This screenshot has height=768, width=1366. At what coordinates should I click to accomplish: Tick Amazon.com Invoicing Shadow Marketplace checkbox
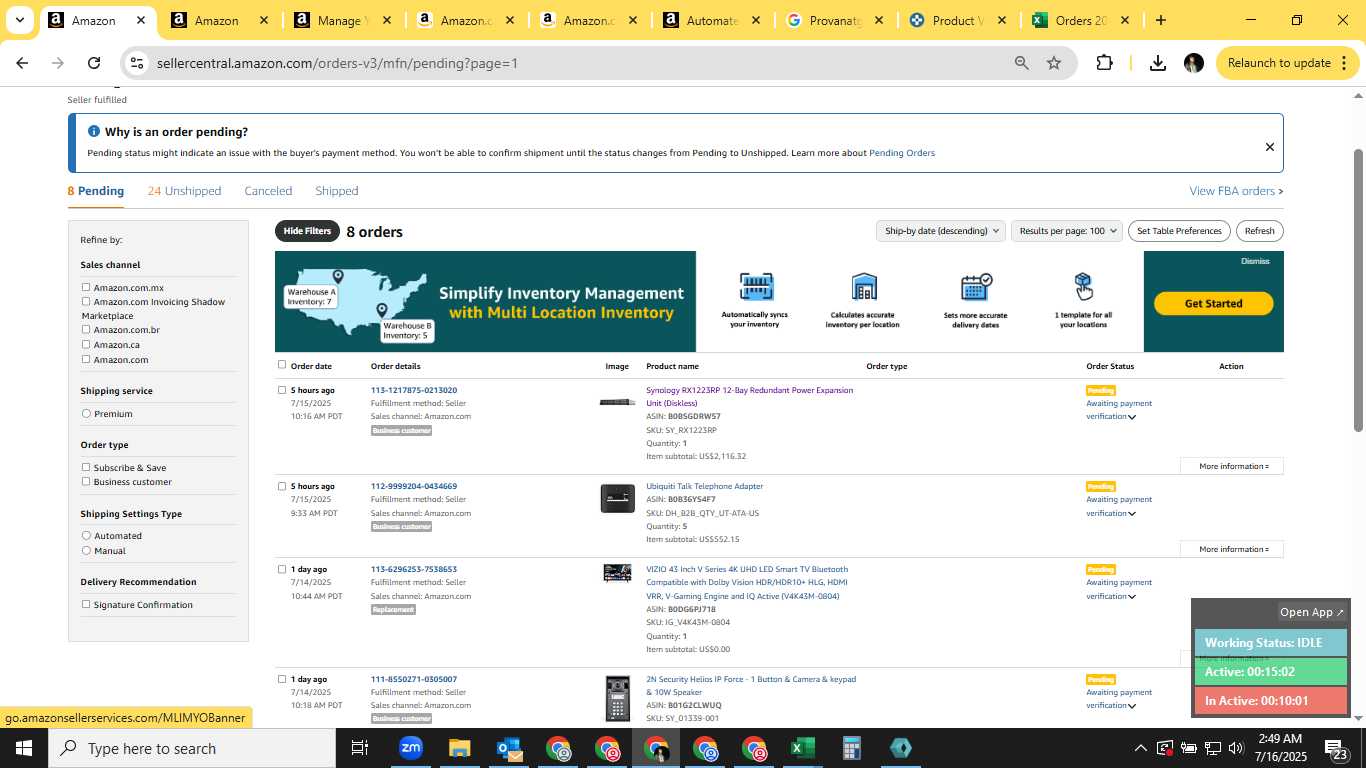click(86, 301)
